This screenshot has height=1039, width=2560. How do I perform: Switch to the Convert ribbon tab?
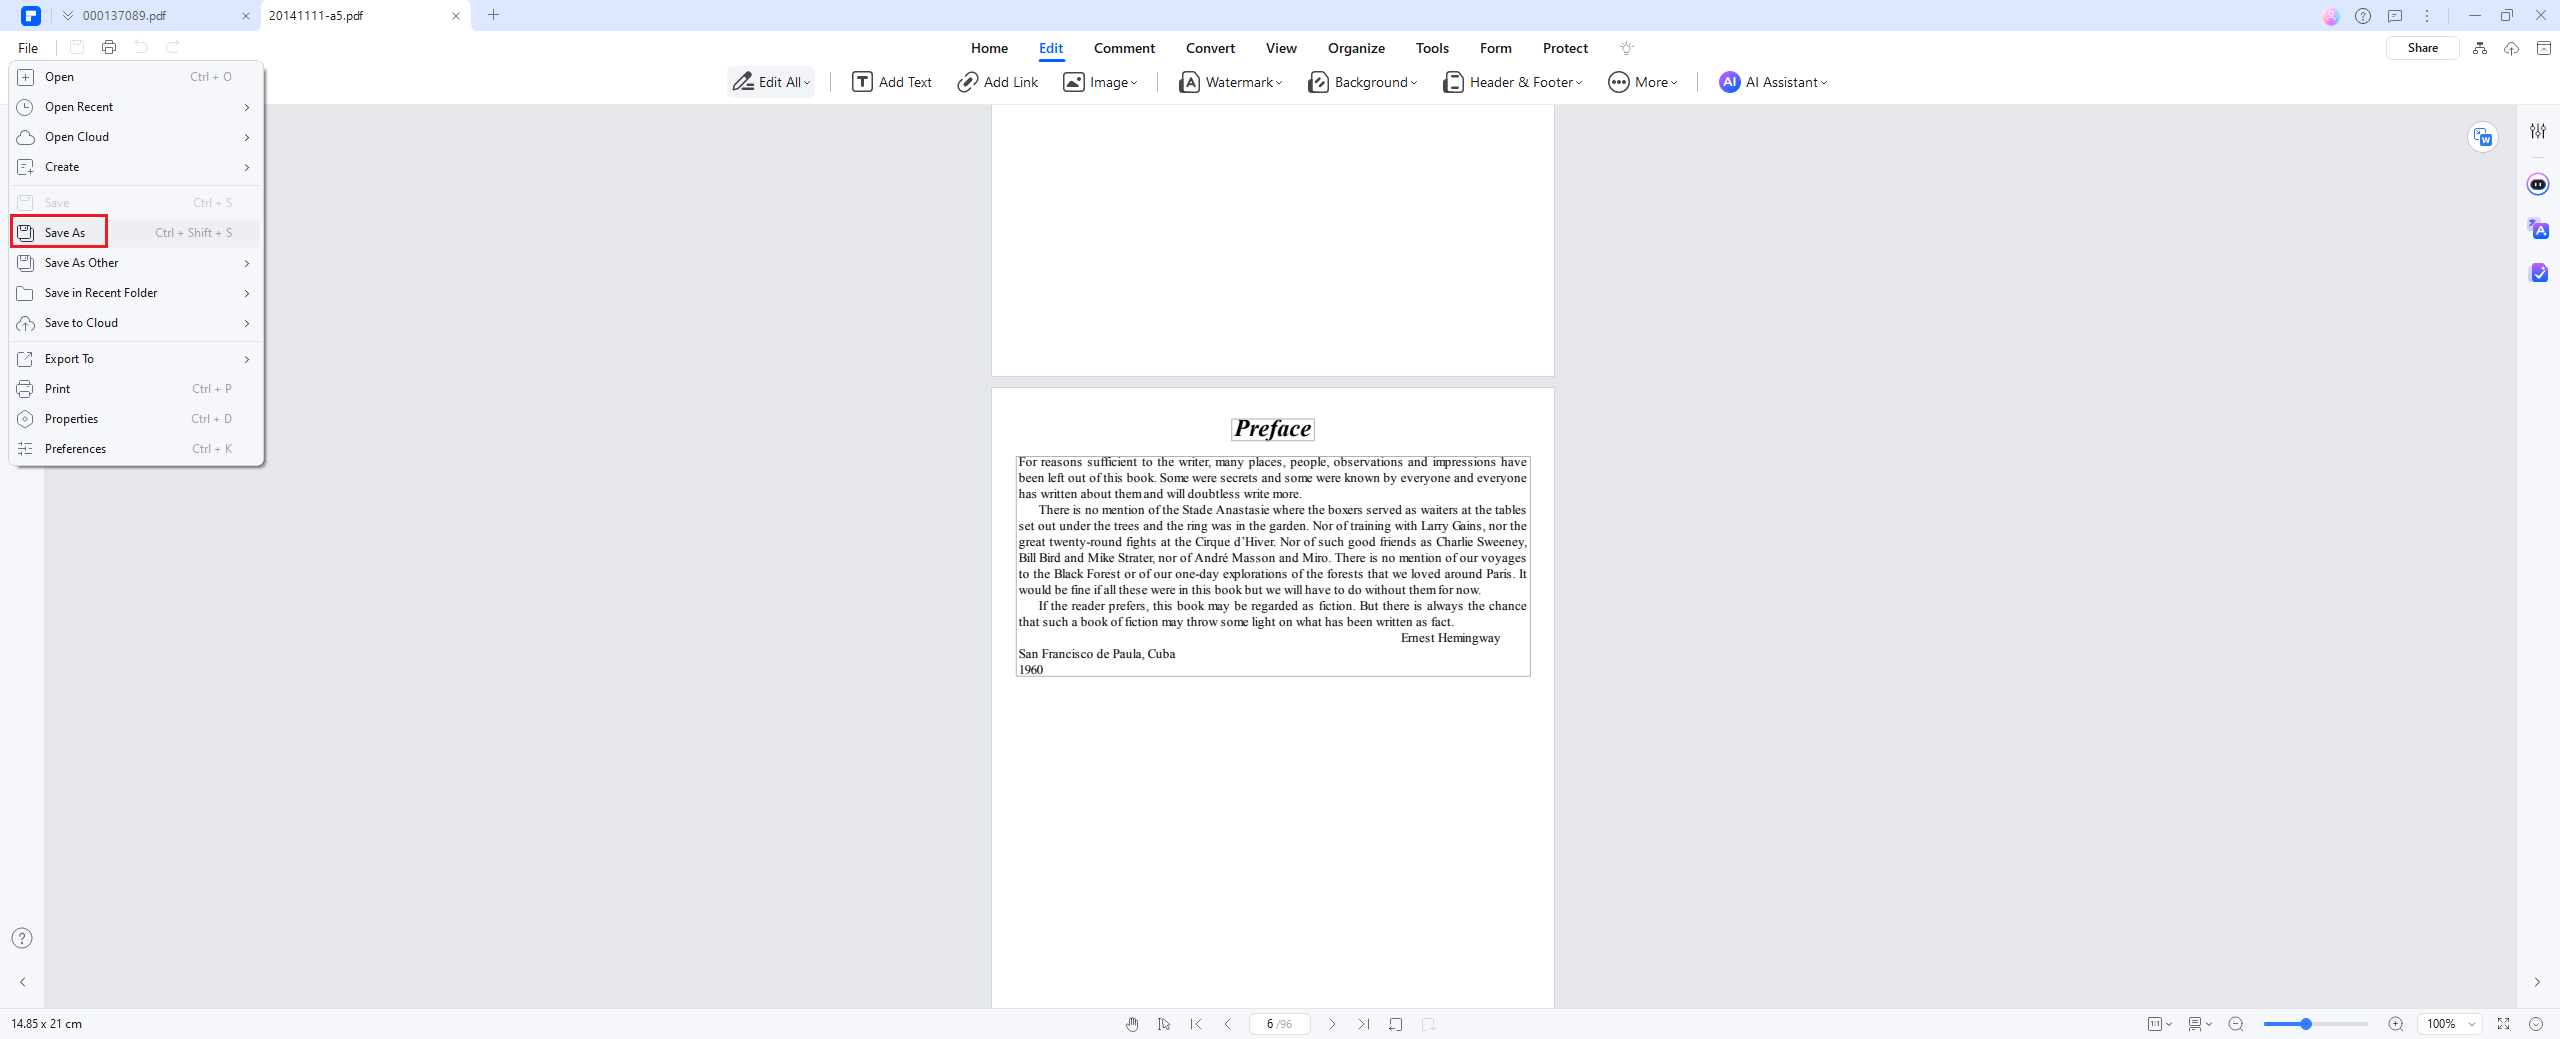pyautogui.click(x=1210, y=48)
